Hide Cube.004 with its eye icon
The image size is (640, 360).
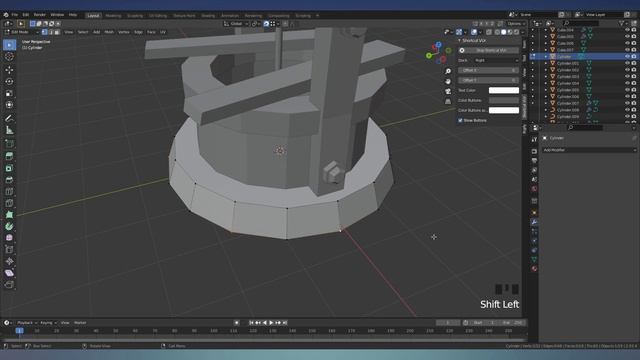[627, 30]
